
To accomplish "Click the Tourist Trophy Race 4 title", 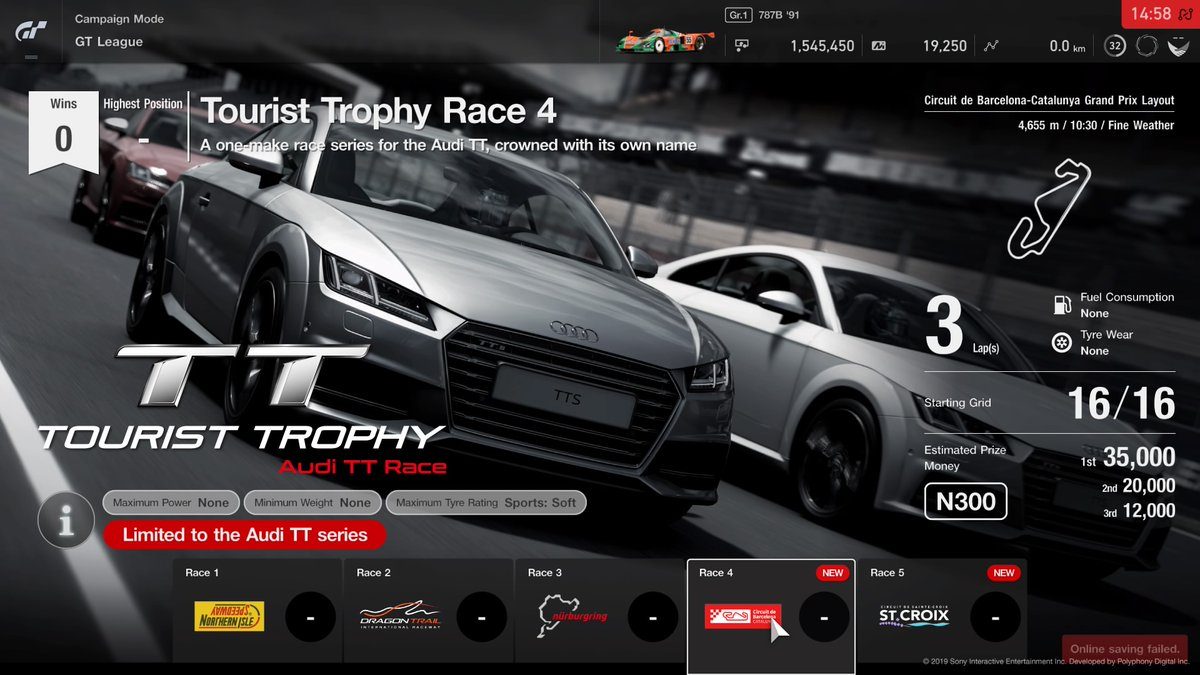I will click(379, 111).
